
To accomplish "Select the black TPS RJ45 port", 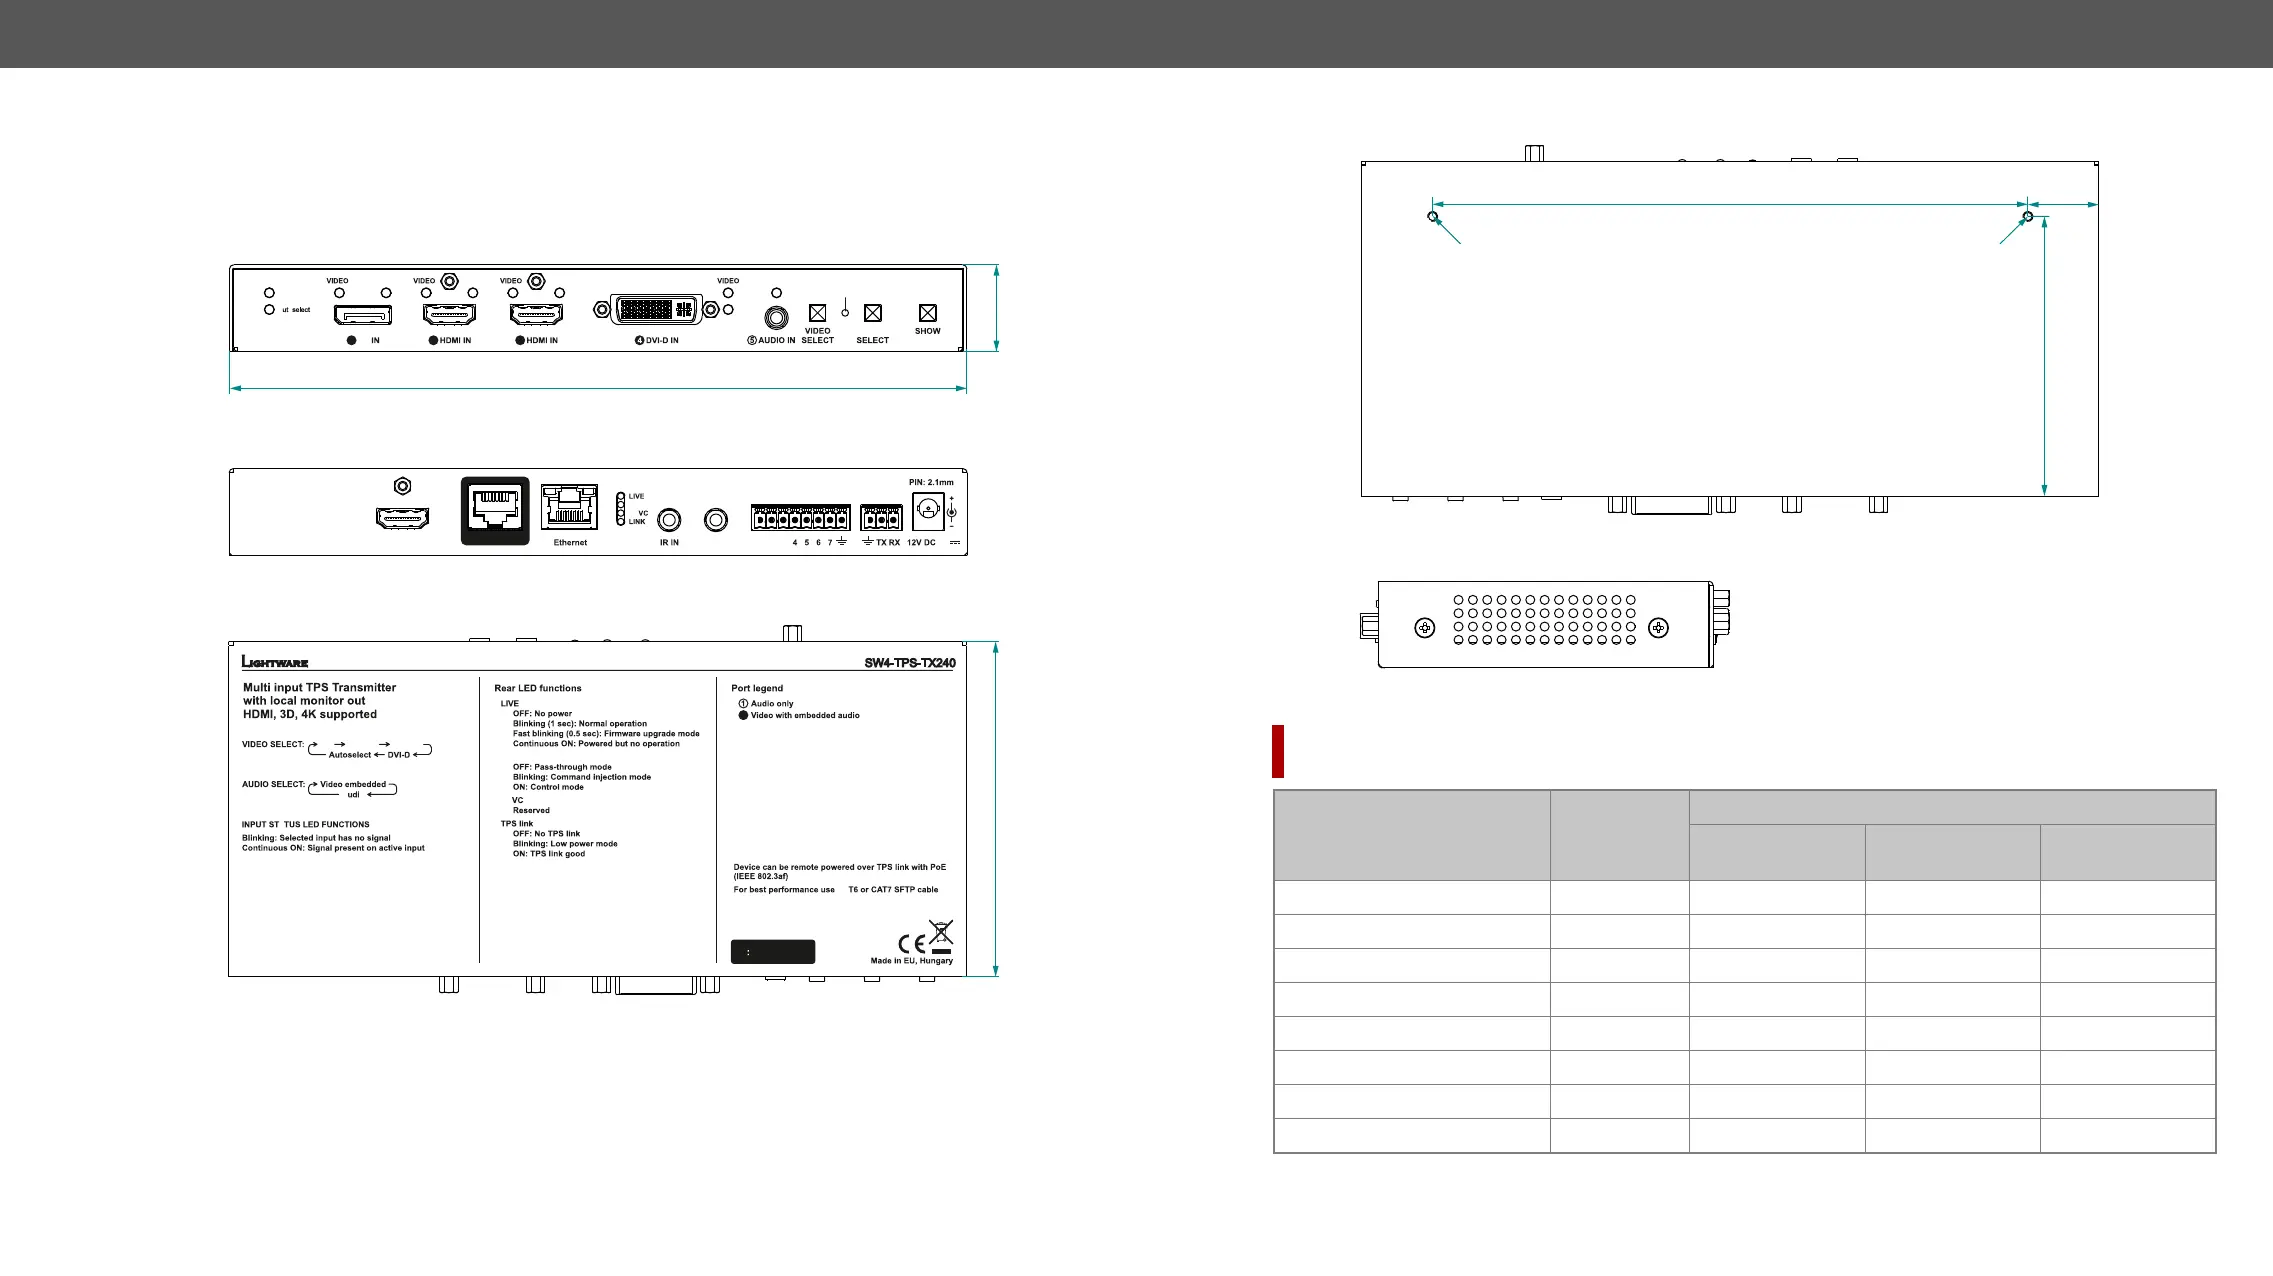I will pos(495,511).
